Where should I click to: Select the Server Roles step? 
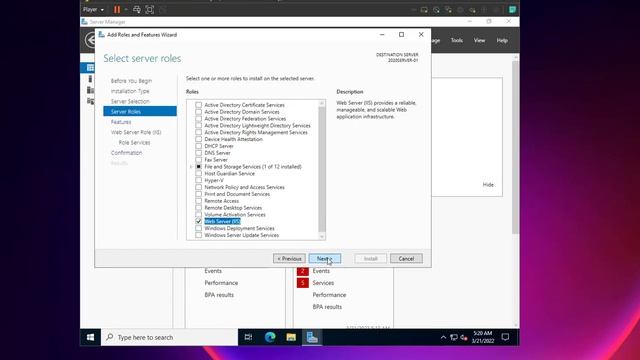[x=140, y=111]
